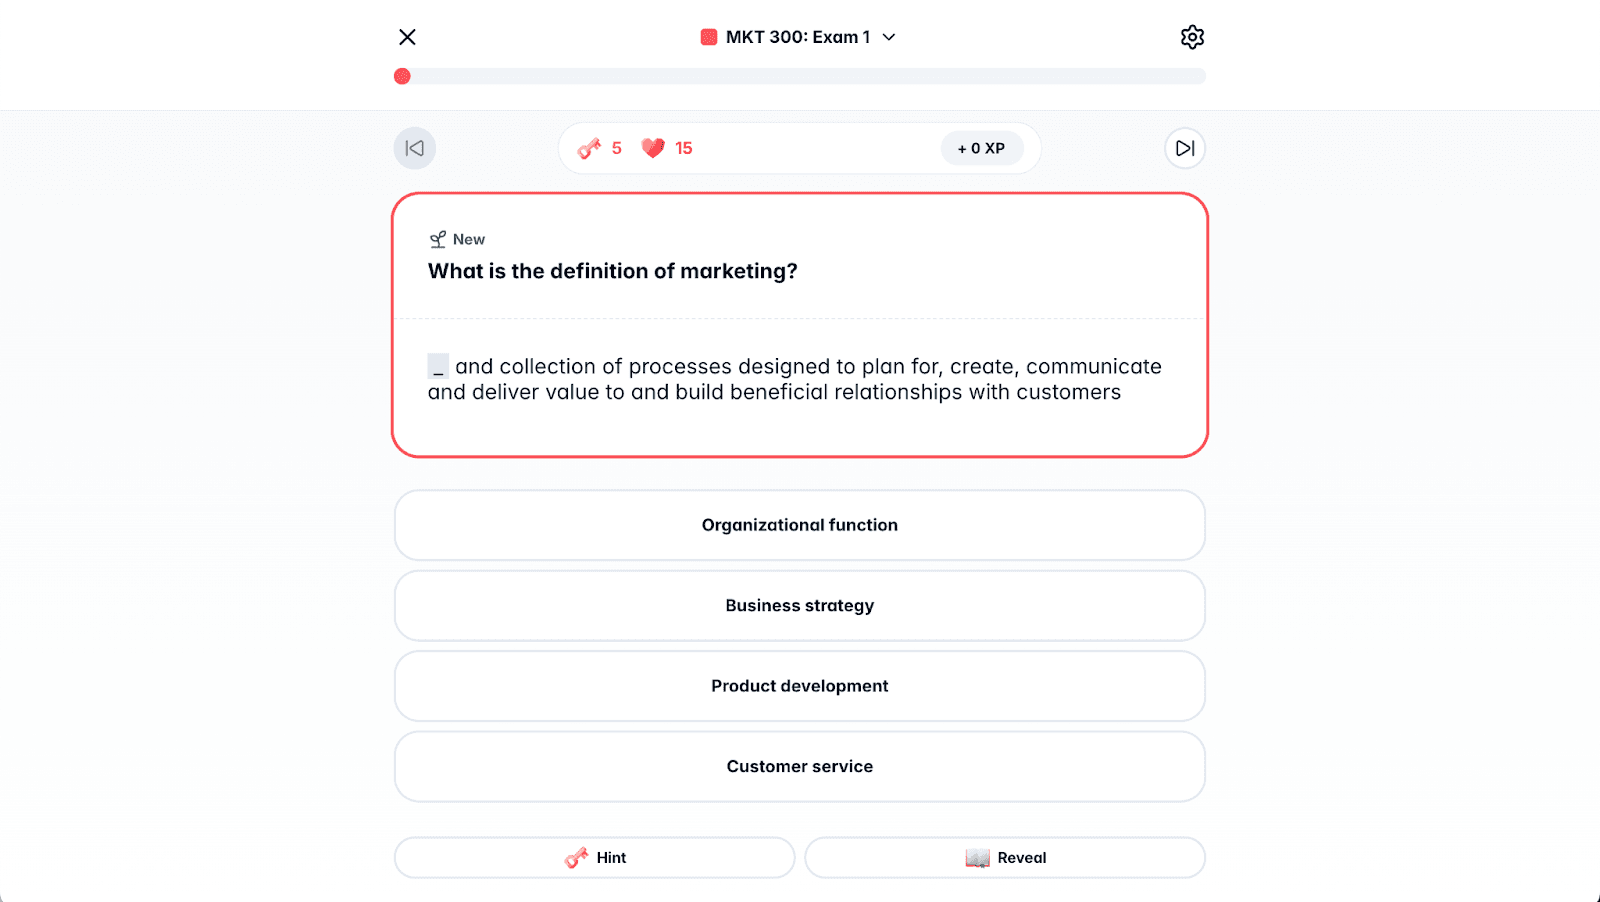Select answer Business strategy
Screen dimensions: 1600x902
coord(800,606)
